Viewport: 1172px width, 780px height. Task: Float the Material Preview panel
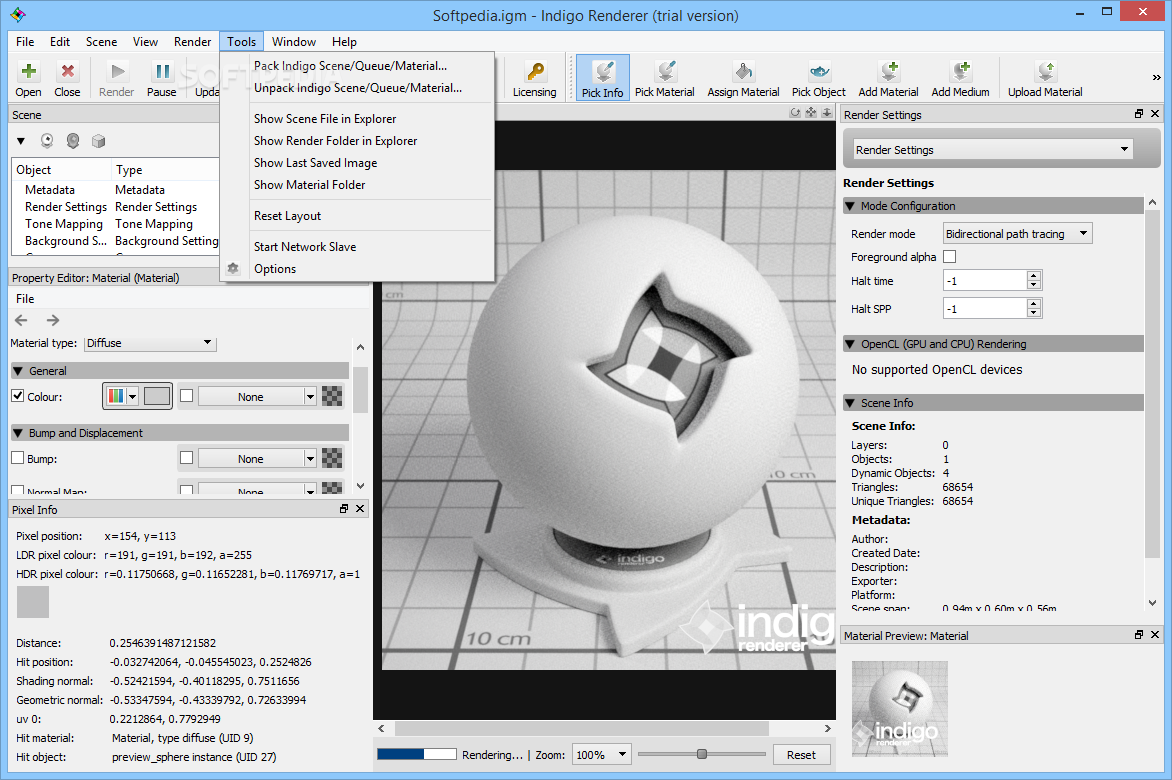point(1139,634)
